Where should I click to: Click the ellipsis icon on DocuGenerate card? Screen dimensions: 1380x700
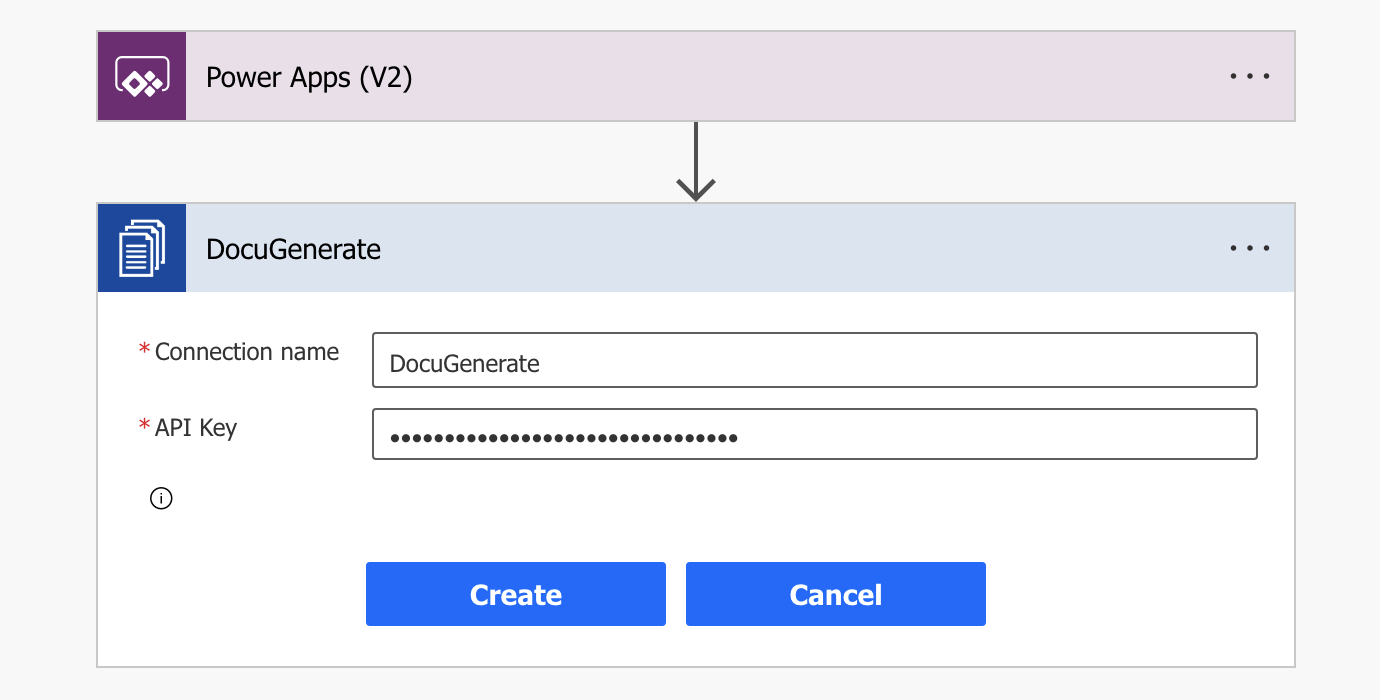click(x=1249, y=248)
